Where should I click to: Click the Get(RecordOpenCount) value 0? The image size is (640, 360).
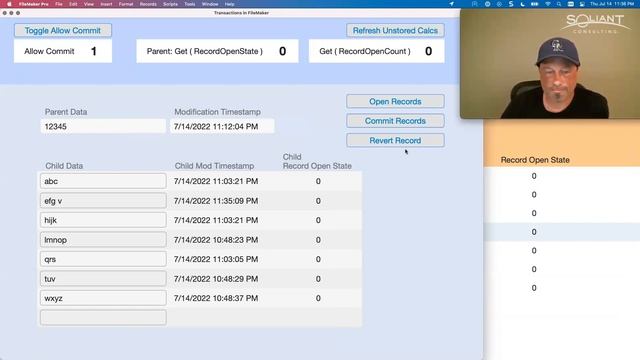click(428, 51)
